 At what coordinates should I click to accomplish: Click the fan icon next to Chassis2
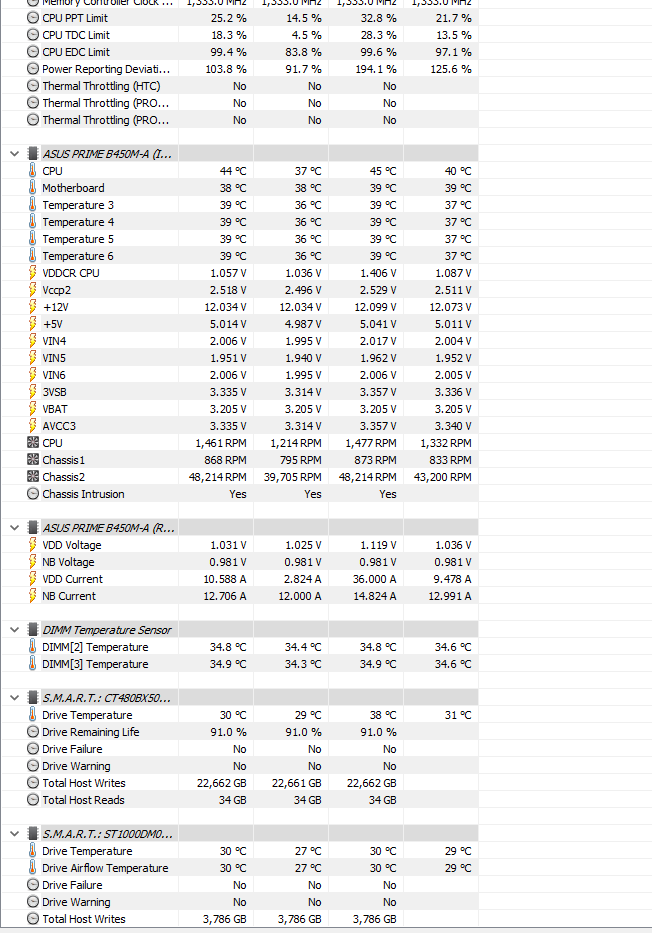pos(33,477)
